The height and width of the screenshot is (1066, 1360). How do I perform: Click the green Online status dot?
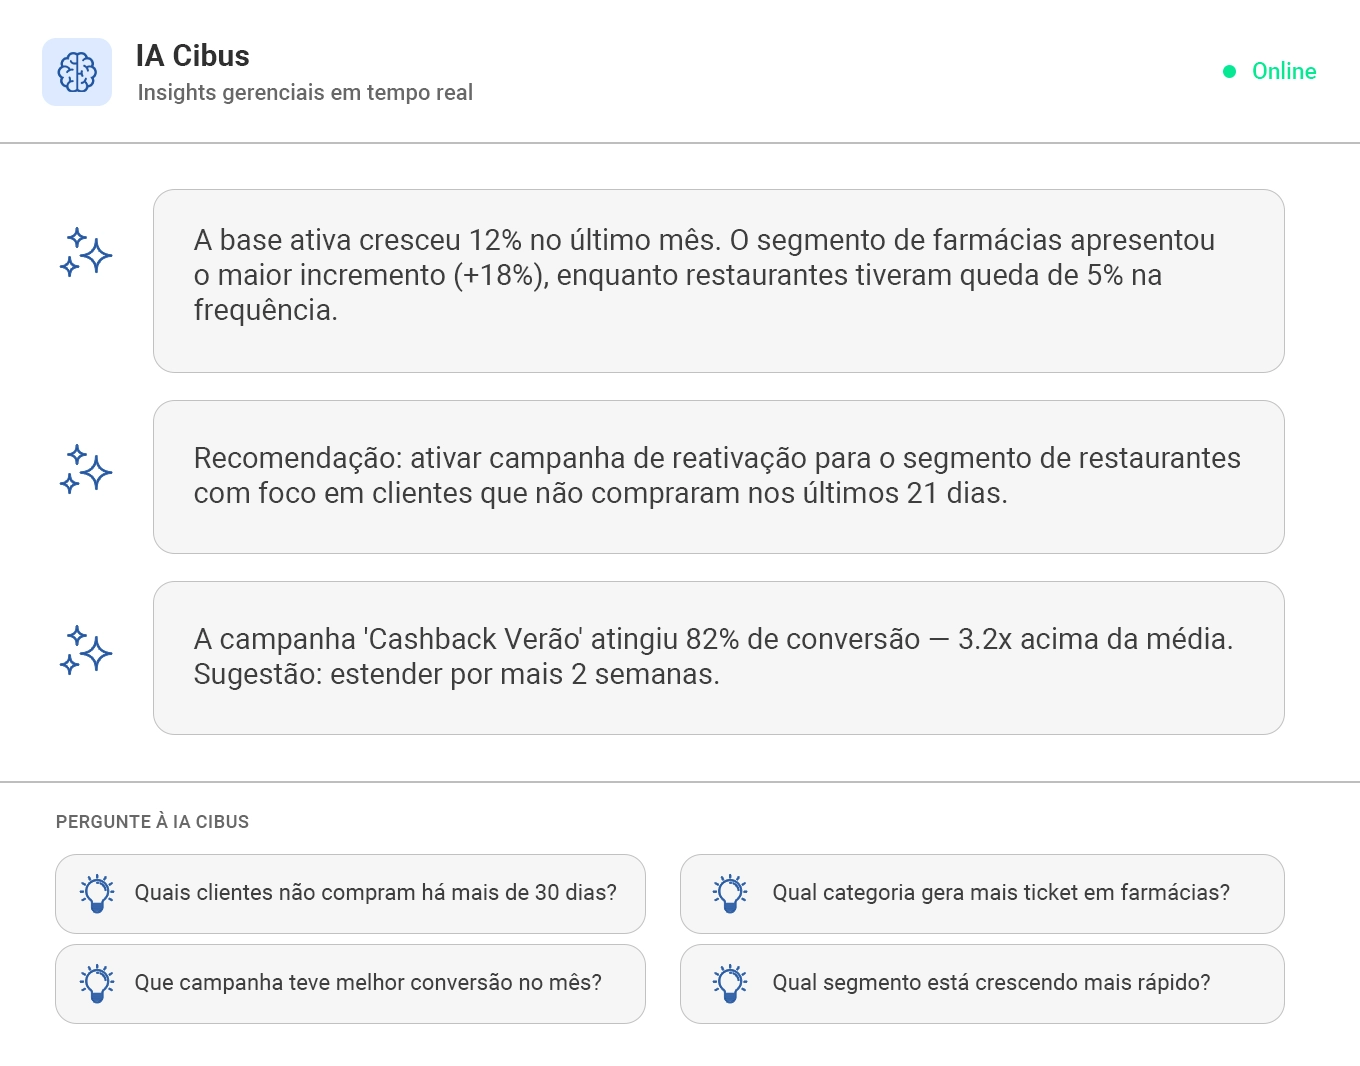(1230, 71)
